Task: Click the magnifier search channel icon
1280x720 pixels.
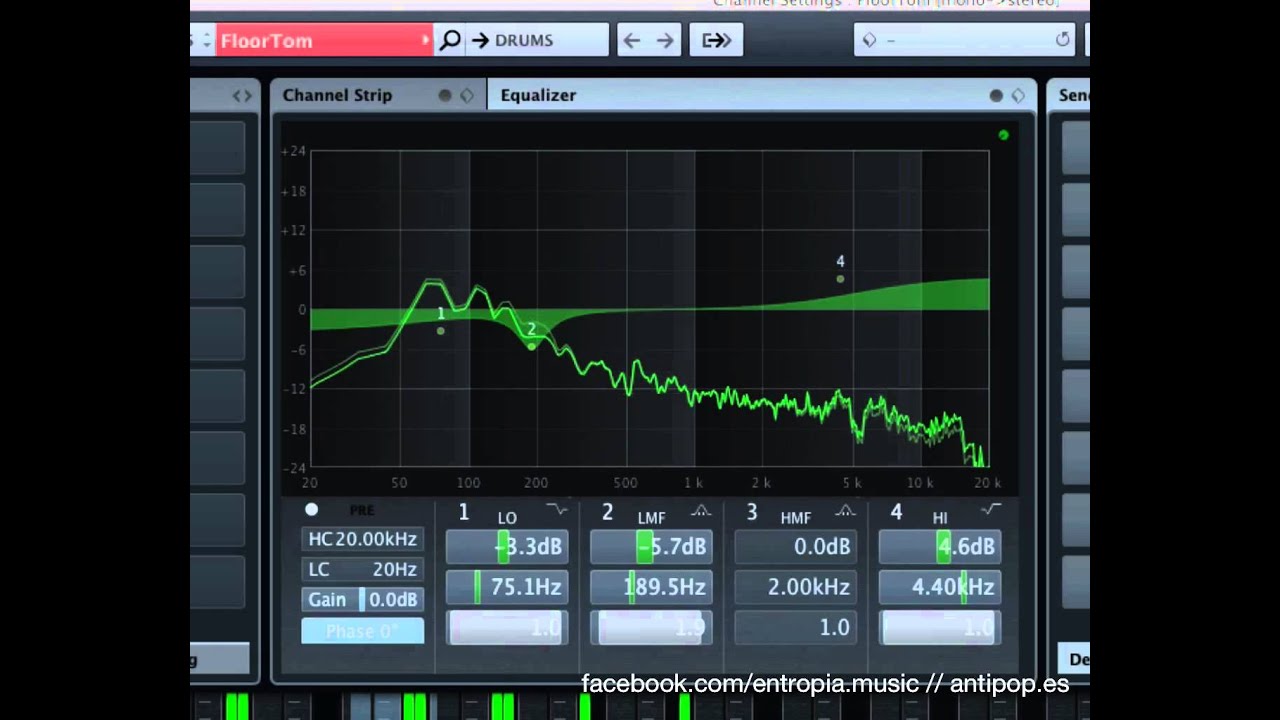Action: [x=450, y=40]
